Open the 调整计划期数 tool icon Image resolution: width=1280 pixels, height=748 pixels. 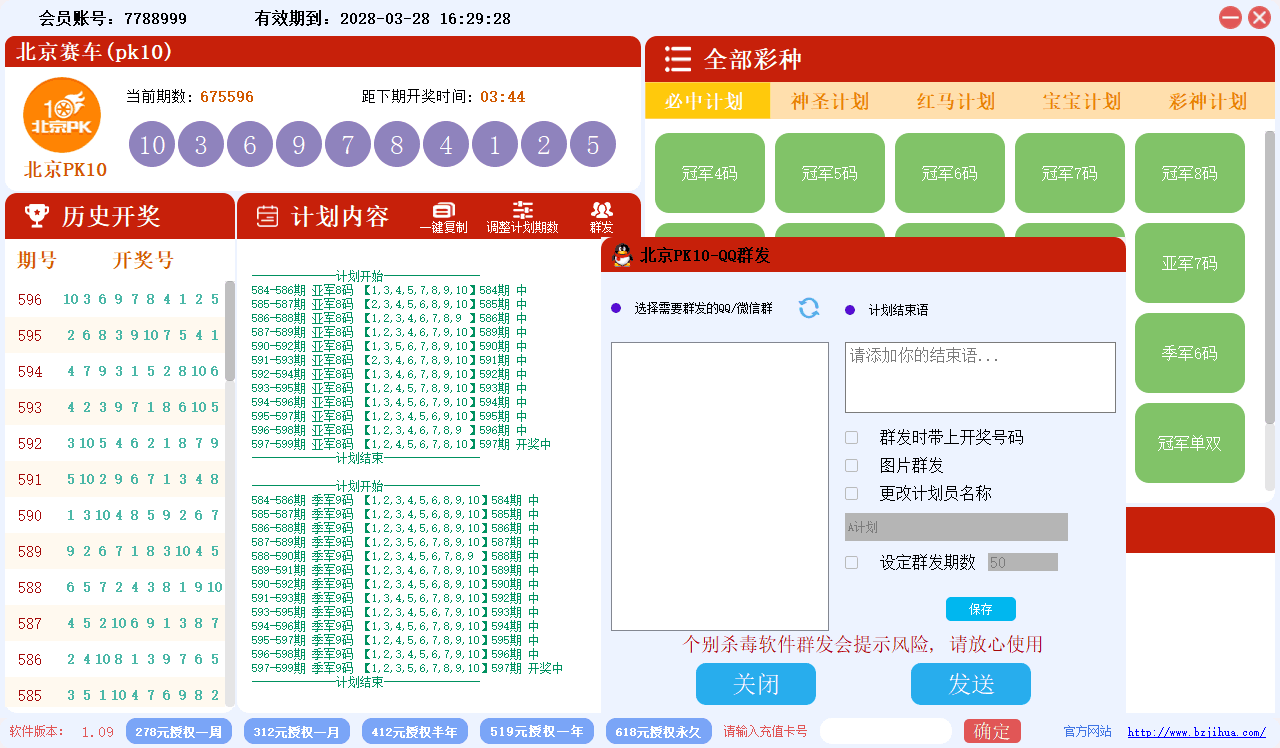[x=522, y=210]
